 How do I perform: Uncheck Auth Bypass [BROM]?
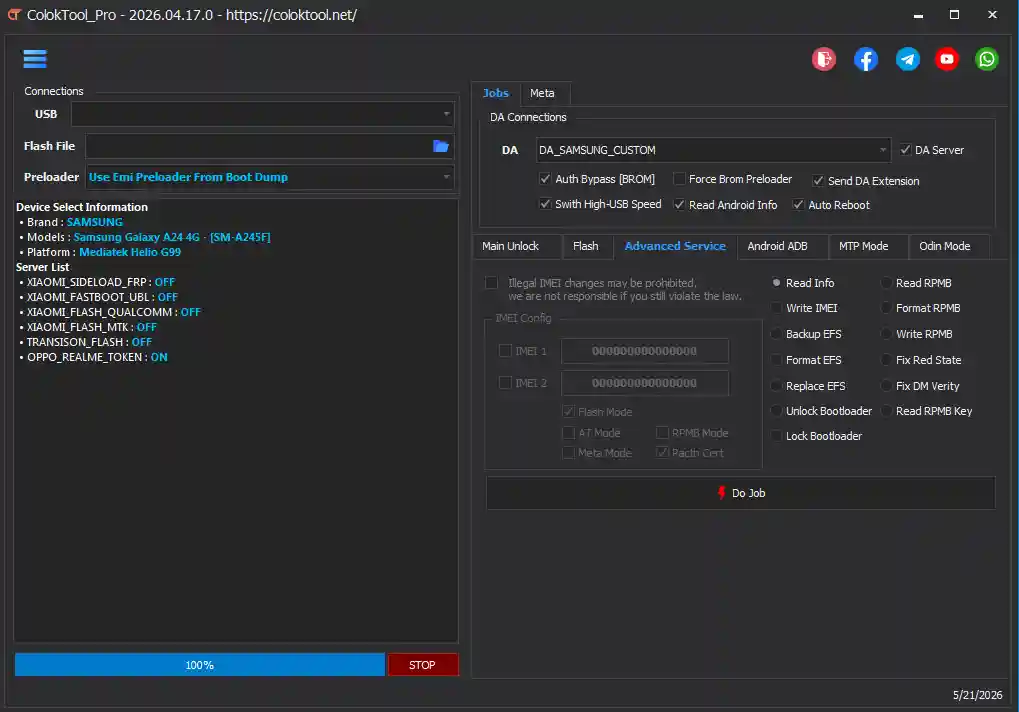[x=545, y=179]
